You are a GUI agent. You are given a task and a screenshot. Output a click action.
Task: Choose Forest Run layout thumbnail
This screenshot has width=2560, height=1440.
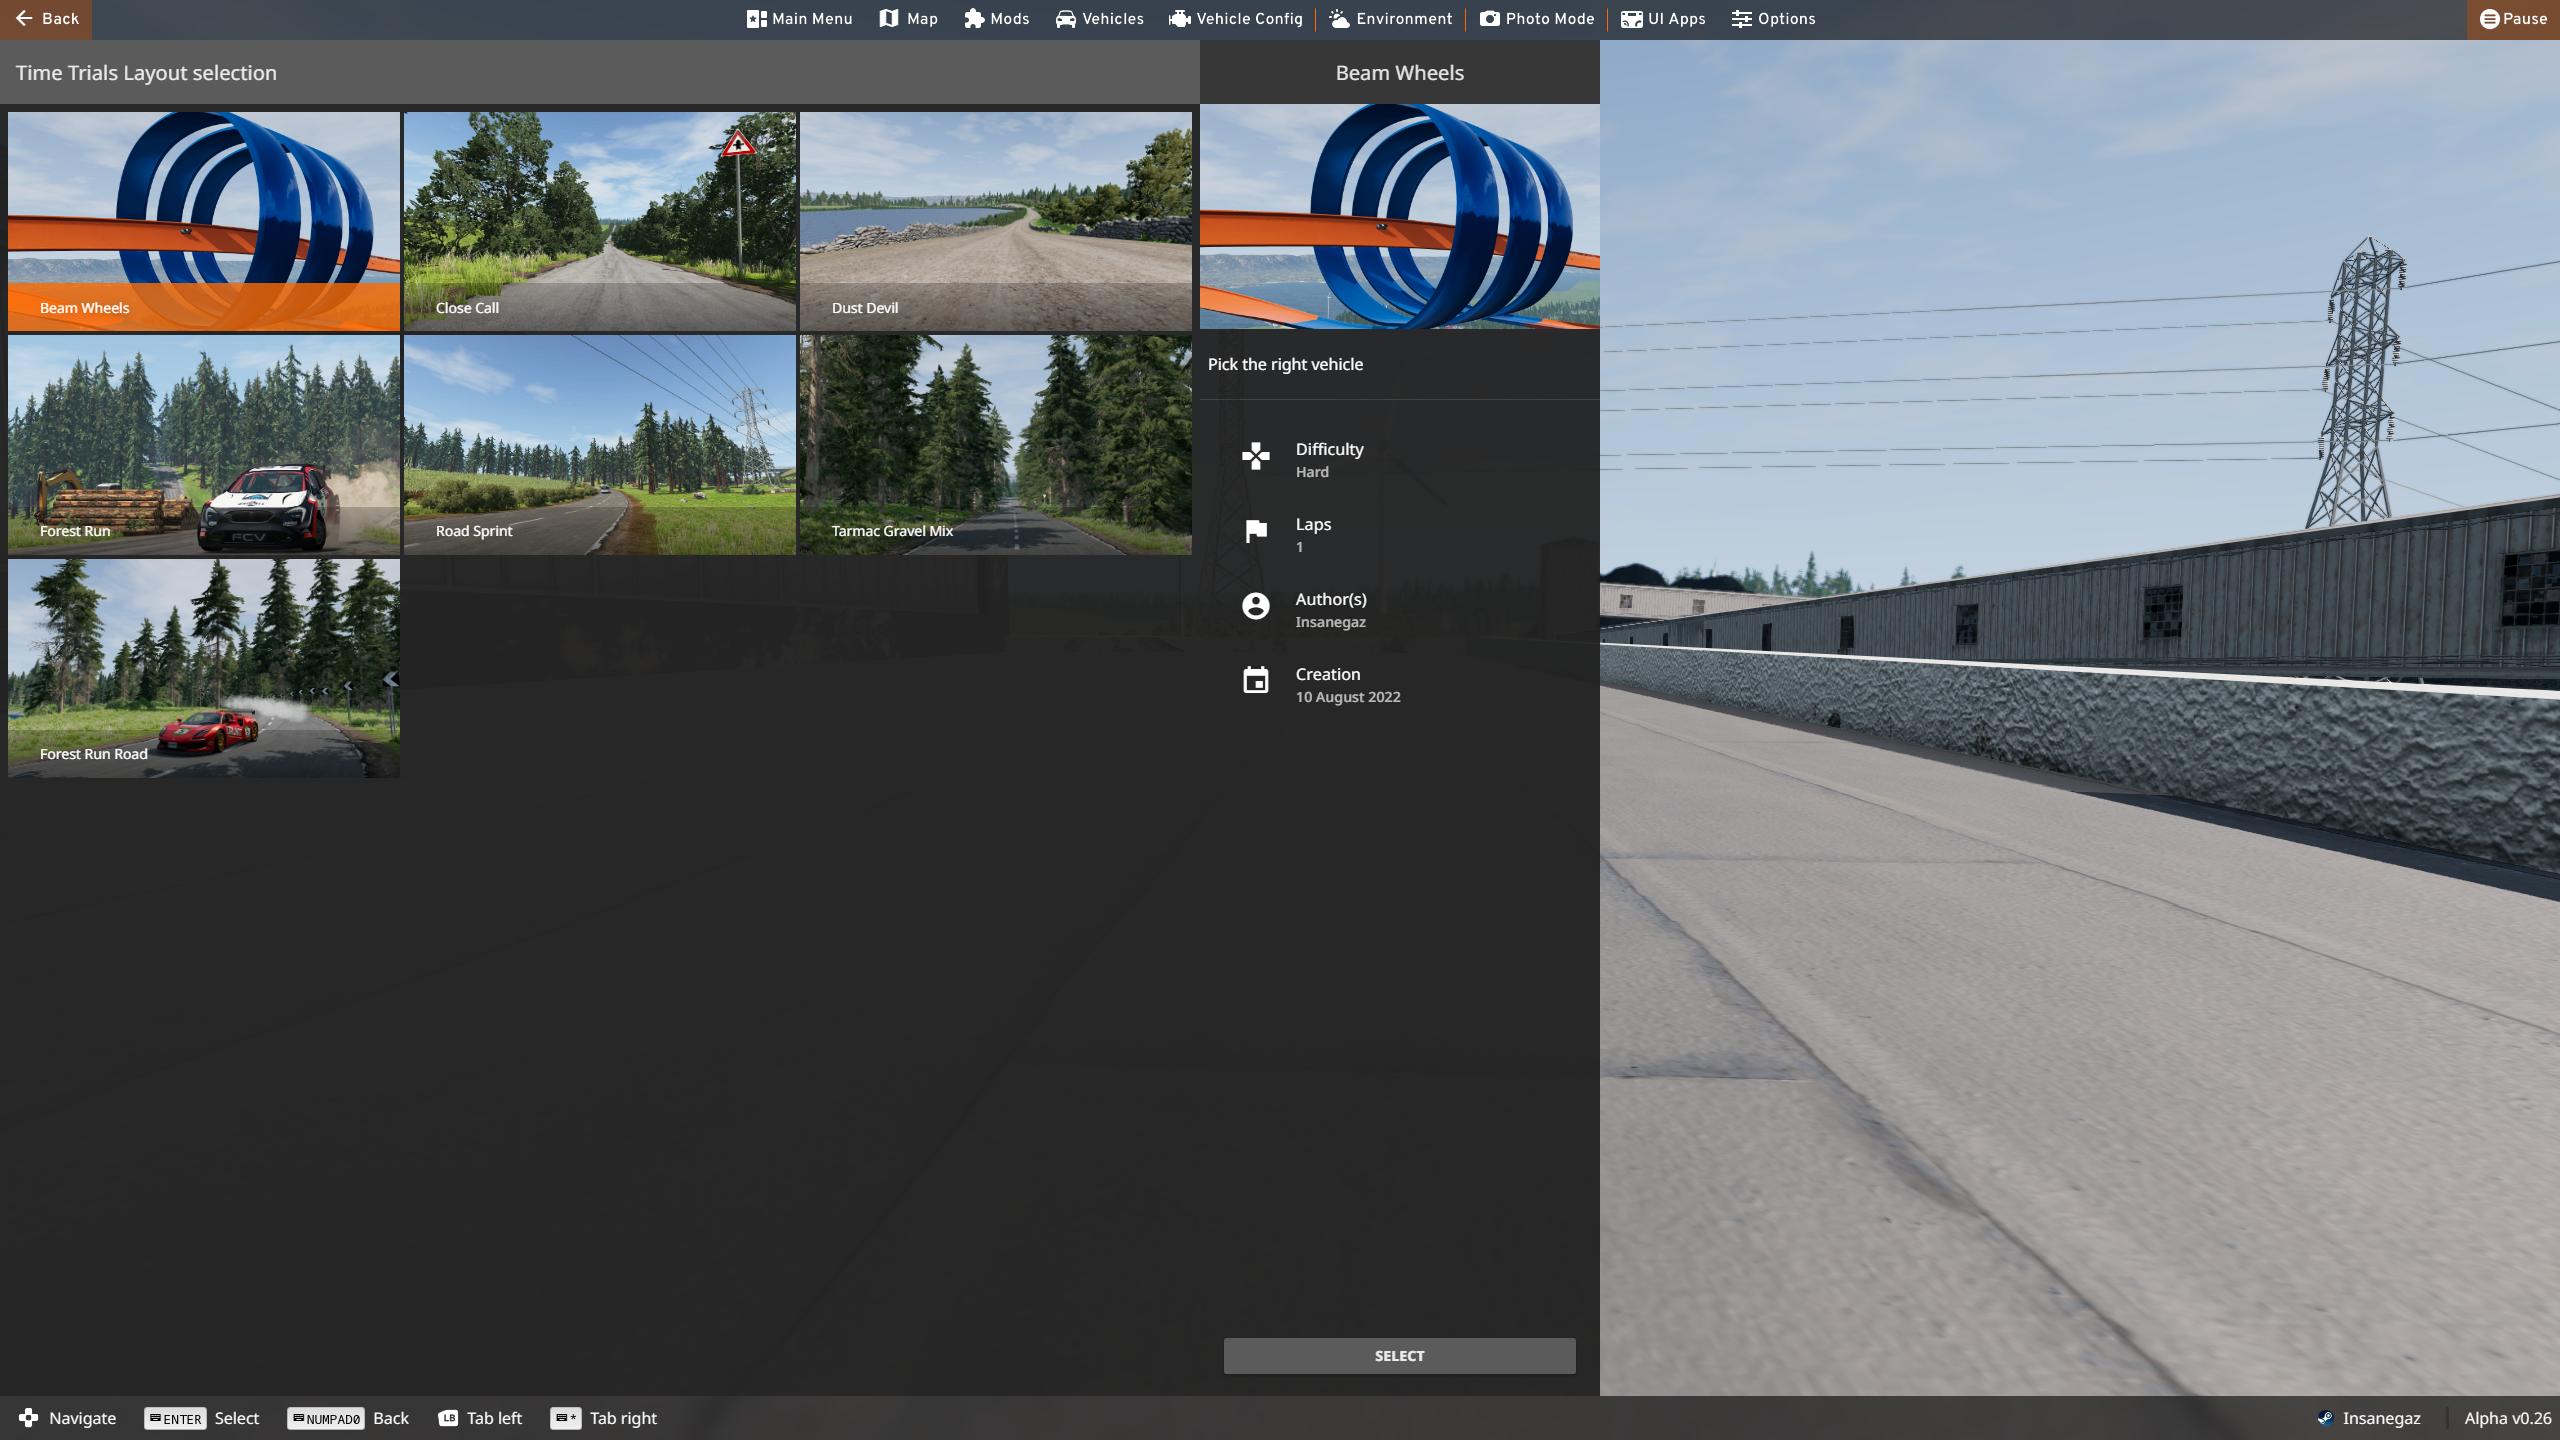203,444
